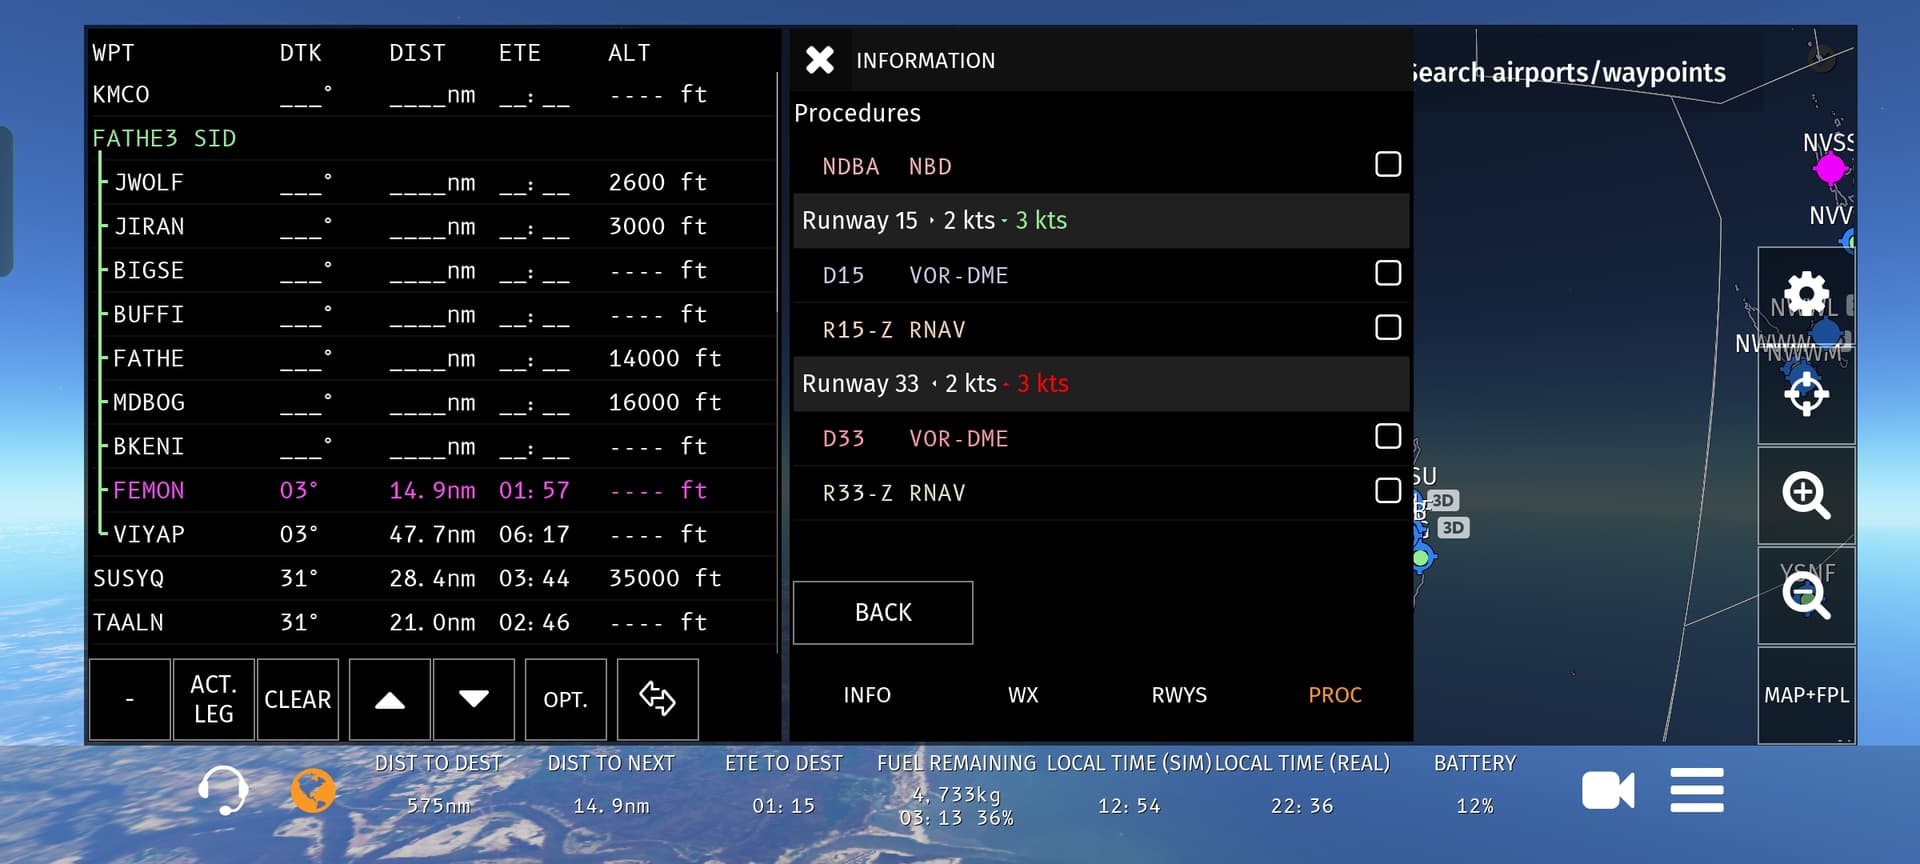Tap the SUSYQ 35000 ft altitude value

[x=665, y=578]
